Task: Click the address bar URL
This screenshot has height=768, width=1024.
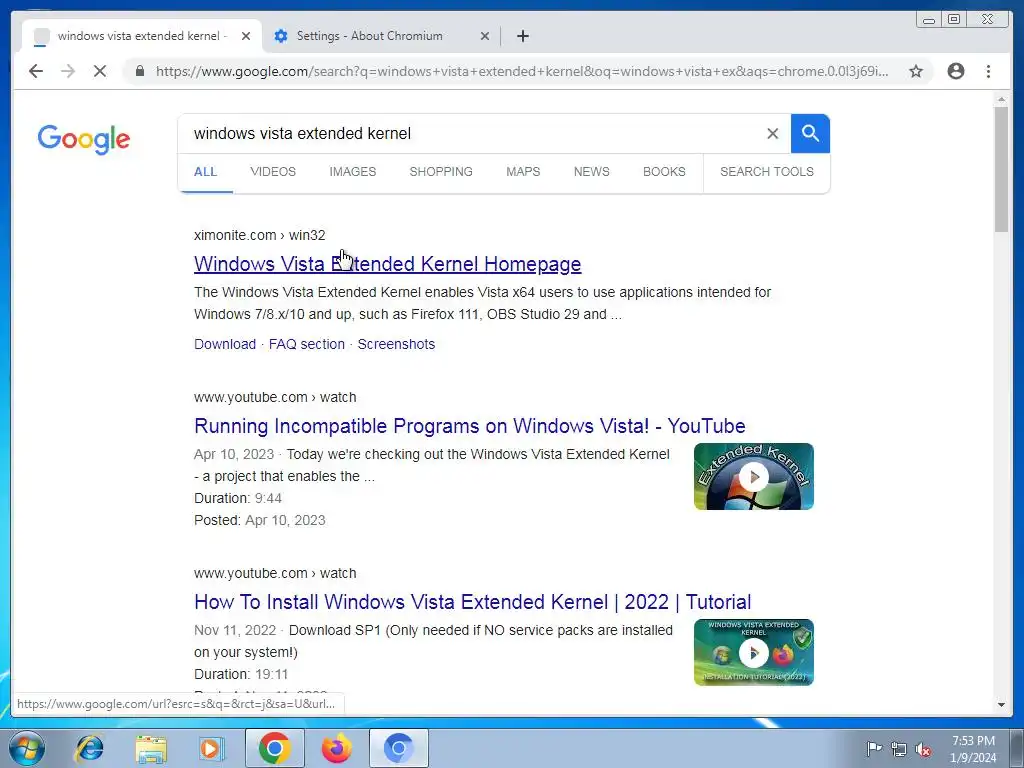Action: (x=522, y=71)
